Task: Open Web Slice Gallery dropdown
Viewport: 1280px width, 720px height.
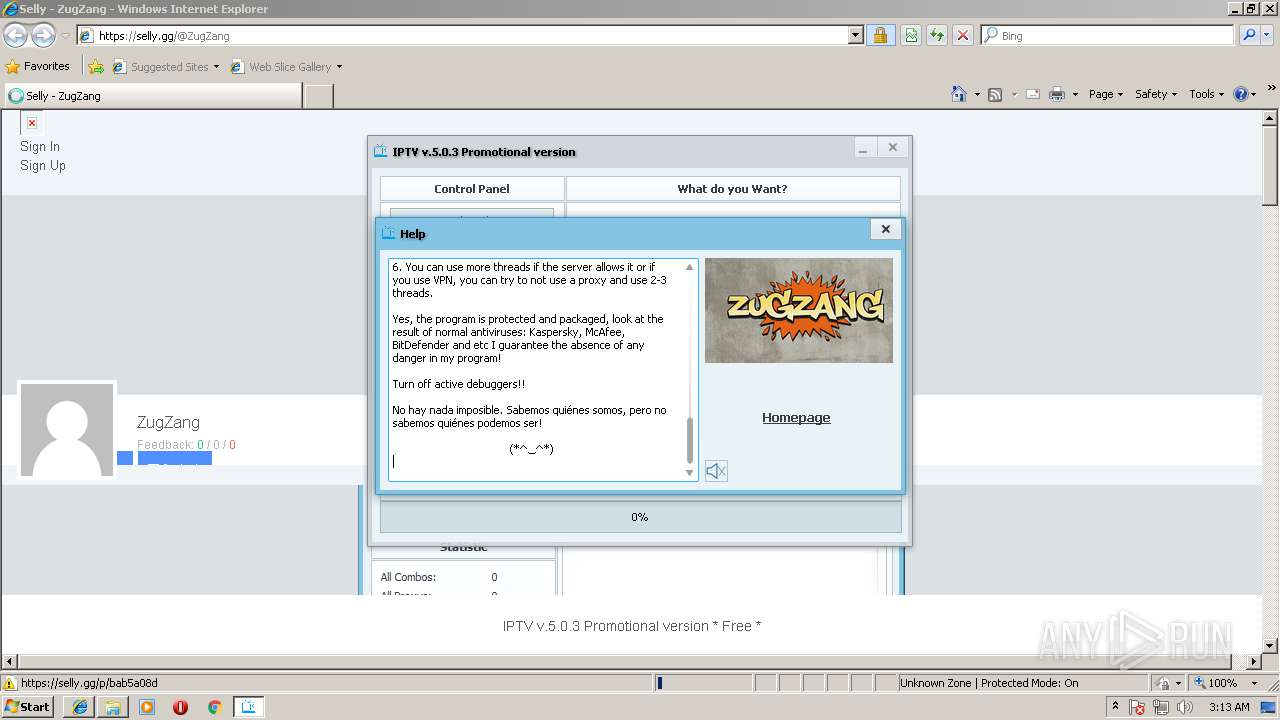Action: pos(287,67)
